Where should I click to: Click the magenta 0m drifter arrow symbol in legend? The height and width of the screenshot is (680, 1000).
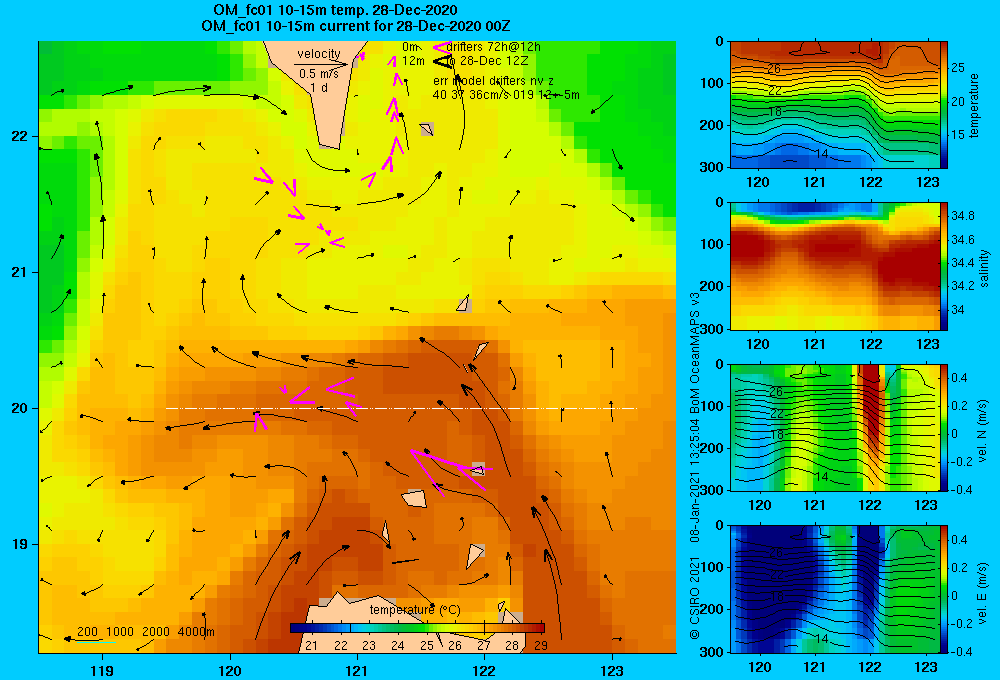(x=442, y=47)
